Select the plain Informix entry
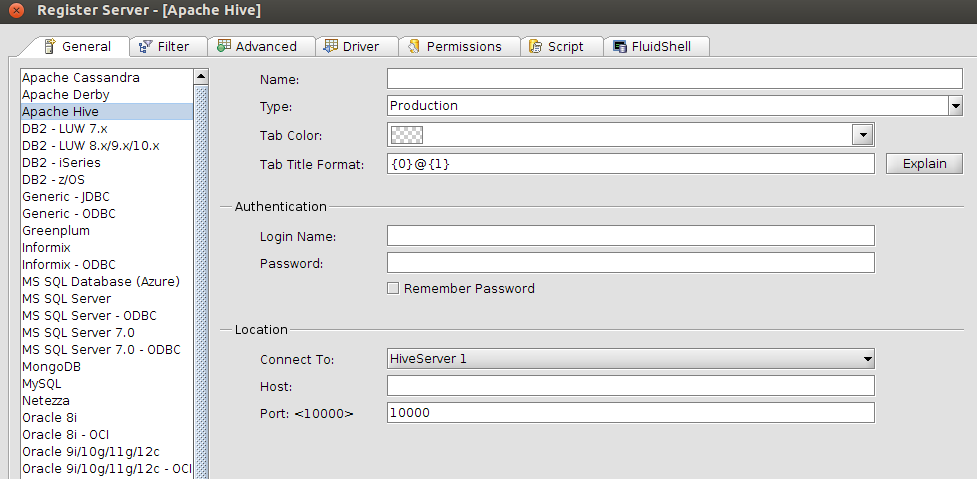977x479 pixels. pyautogui.click(x=107, y=248)
